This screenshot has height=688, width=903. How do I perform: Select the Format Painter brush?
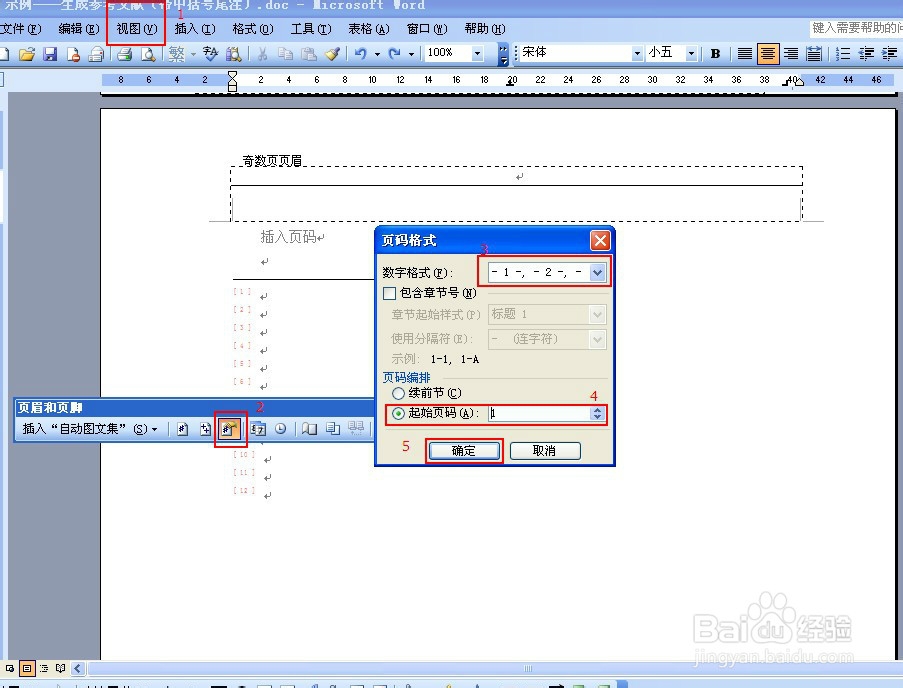click(332, 54)
